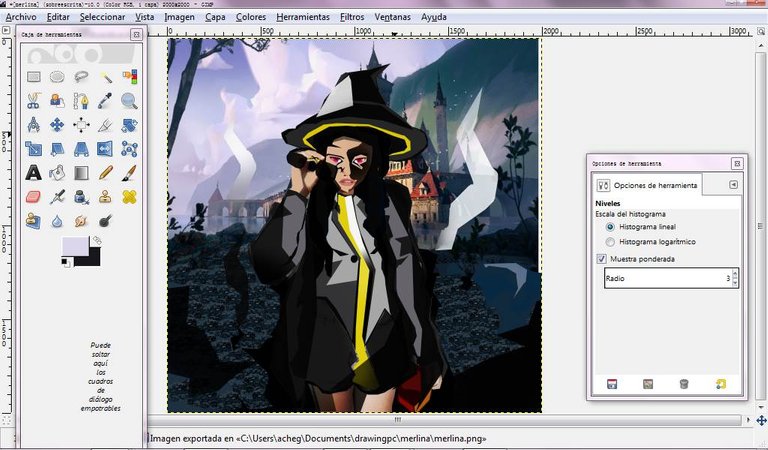Click the foreground color swatch
The image size is (768, 450).
pos(73,245)
